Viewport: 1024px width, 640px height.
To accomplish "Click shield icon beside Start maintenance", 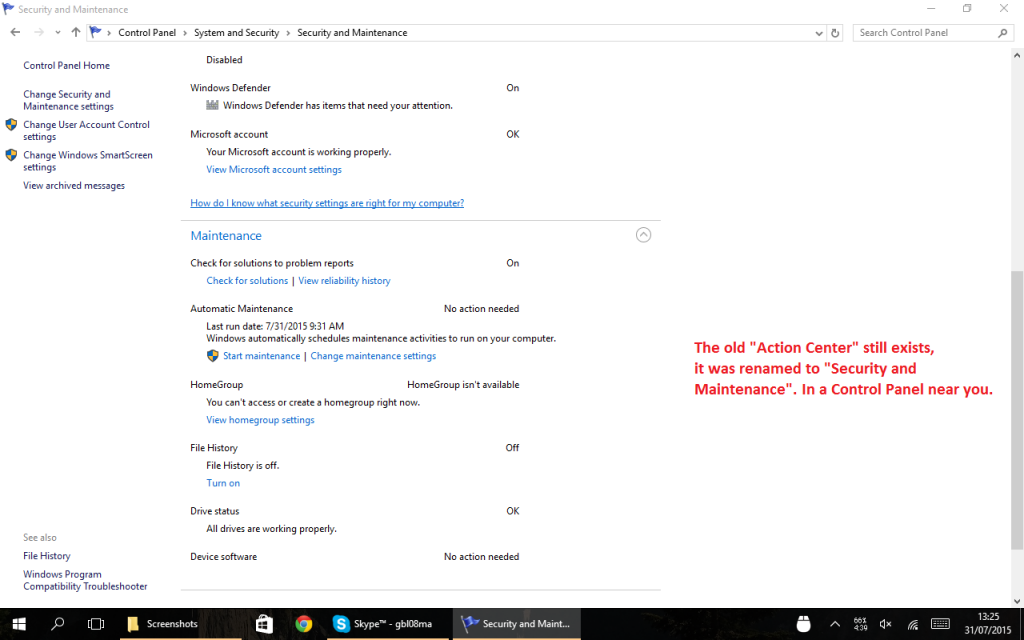I will click(x=212, y=356).
